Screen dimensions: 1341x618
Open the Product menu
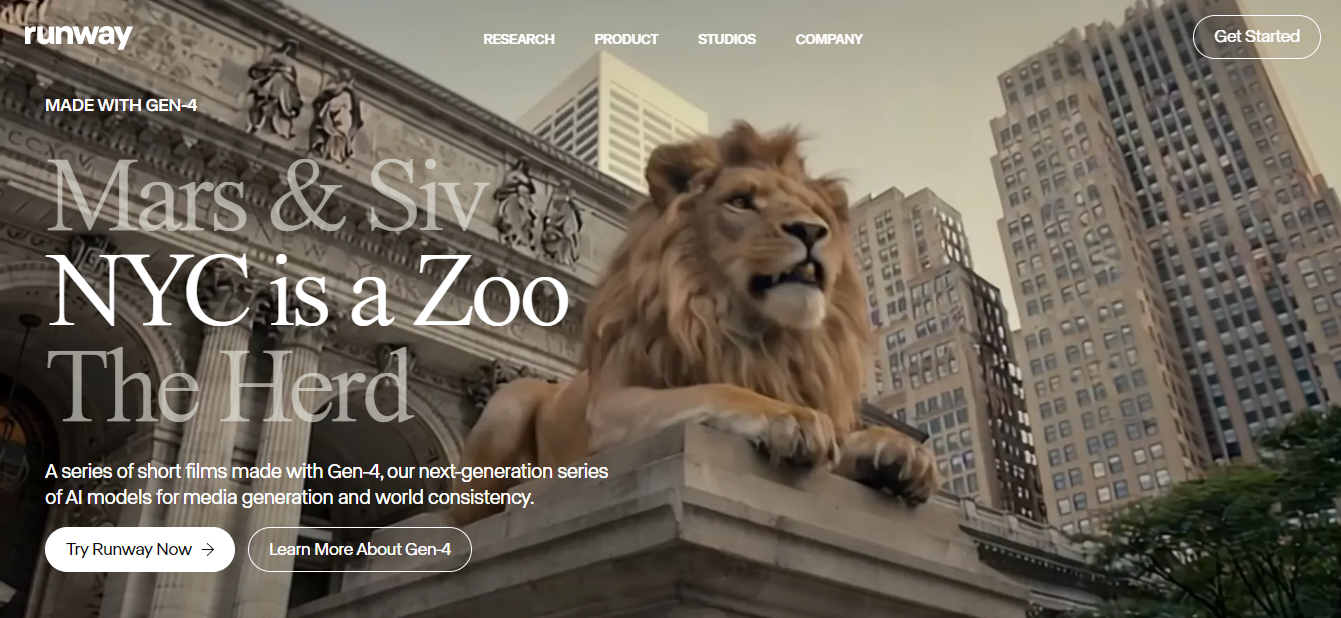pos(626,39)
